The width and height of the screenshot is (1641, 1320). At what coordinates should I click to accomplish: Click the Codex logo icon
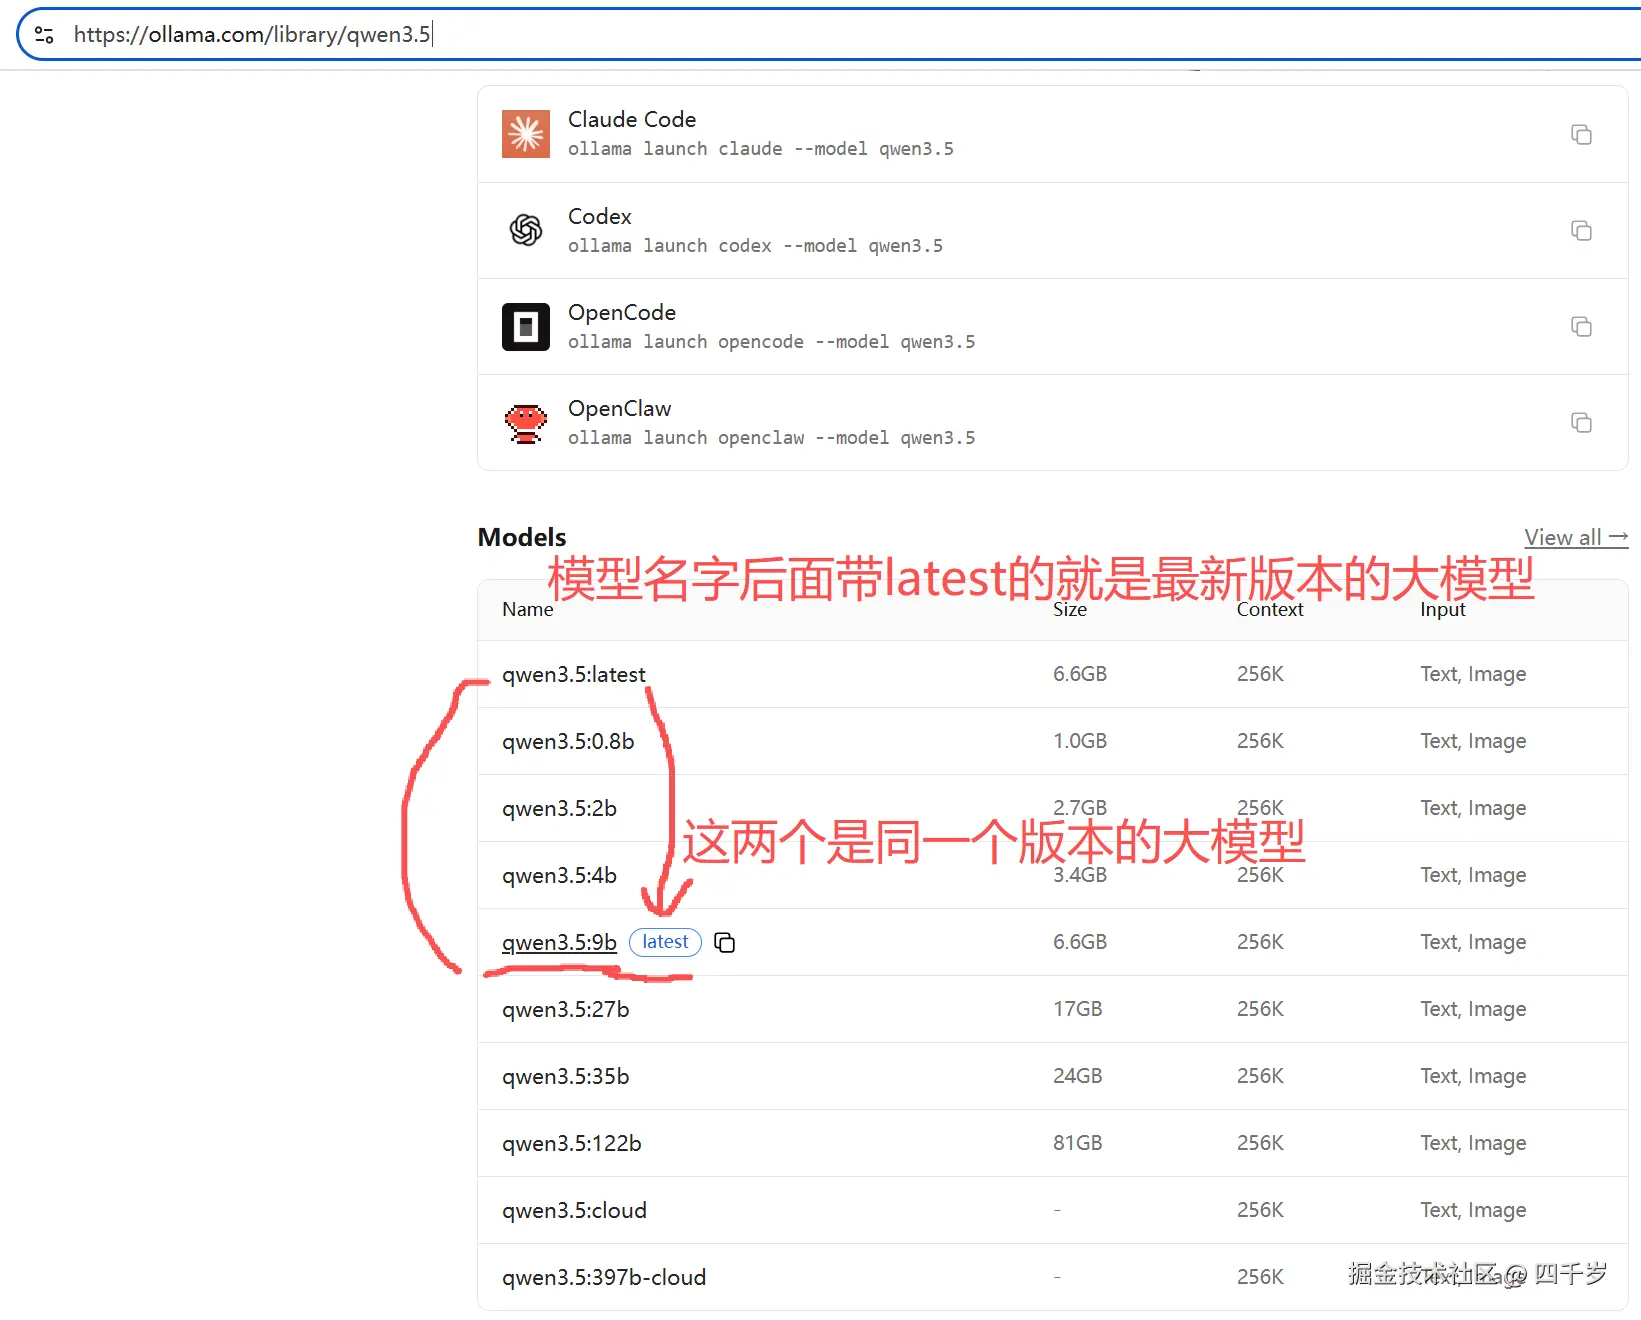coord(526,230)
